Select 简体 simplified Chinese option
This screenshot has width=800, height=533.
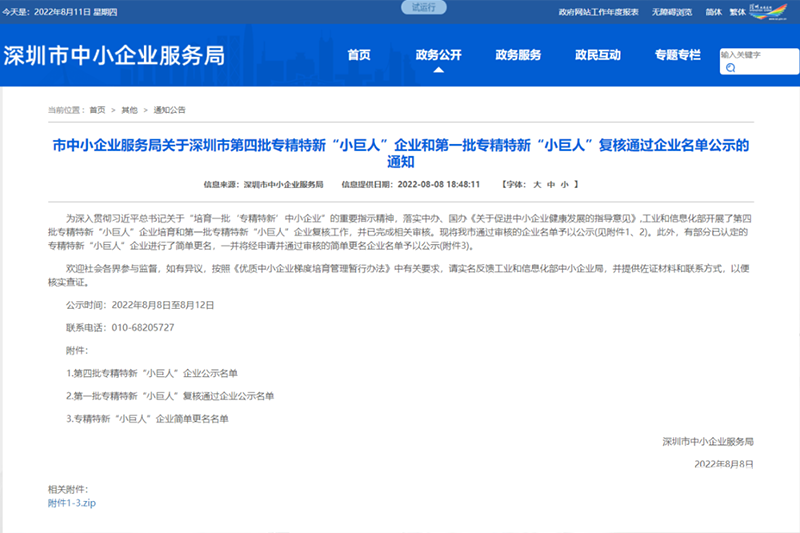(x=713, y=12)
